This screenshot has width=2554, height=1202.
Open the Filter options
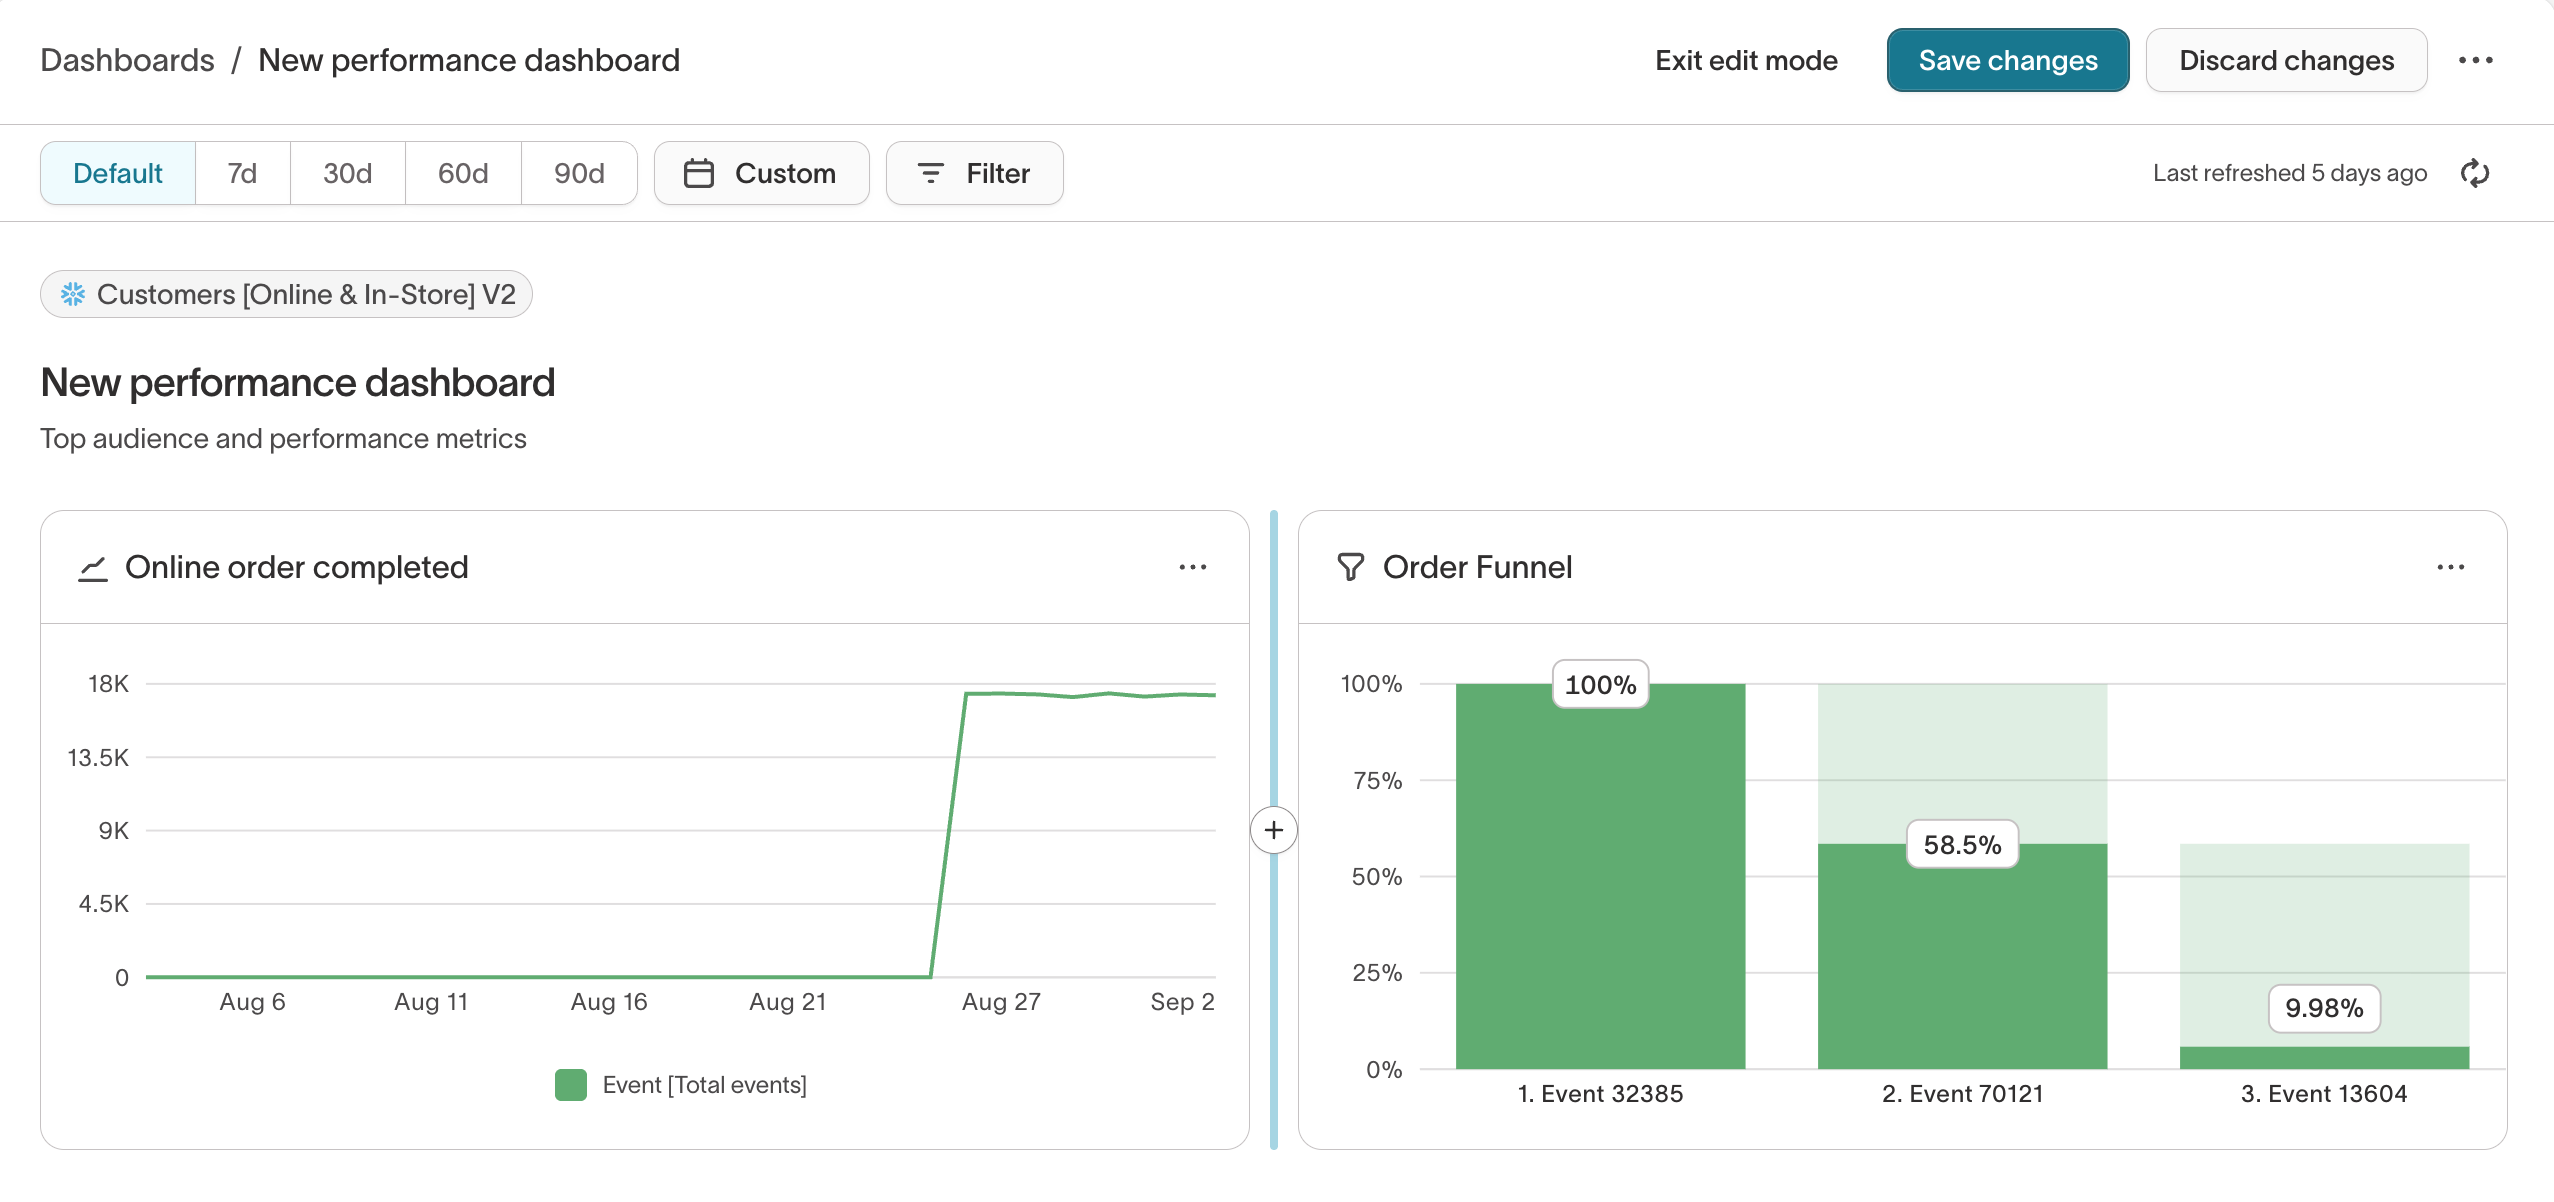(974, 173)
